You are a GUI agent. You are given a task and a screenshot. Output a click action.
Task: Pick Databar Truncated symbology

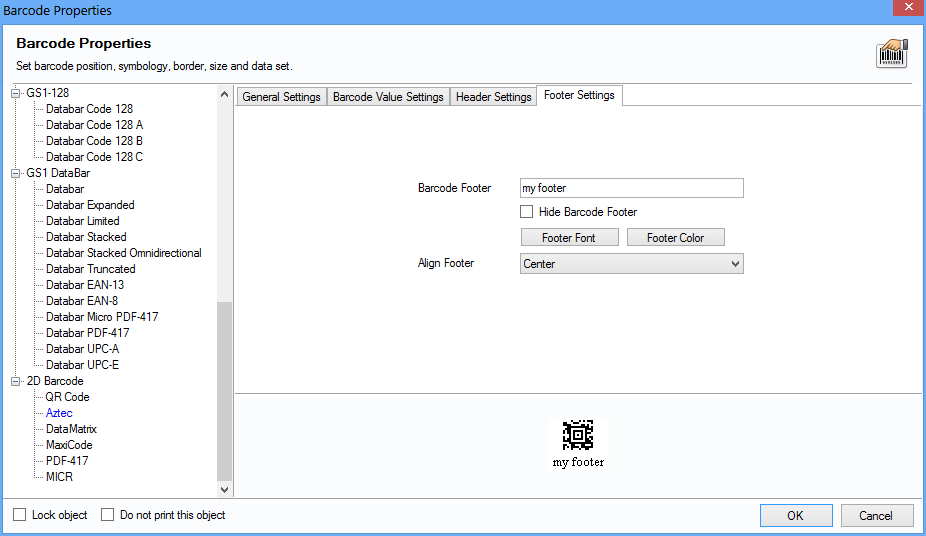click(x=90, y=269)
